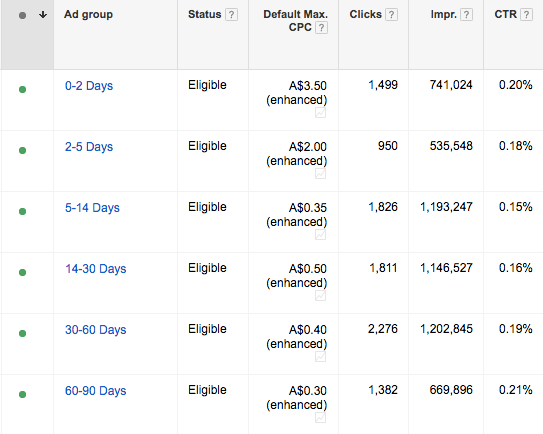Select the 0.15% CTR value
This screenshot has height=434, width=543.
coord(515,207)
